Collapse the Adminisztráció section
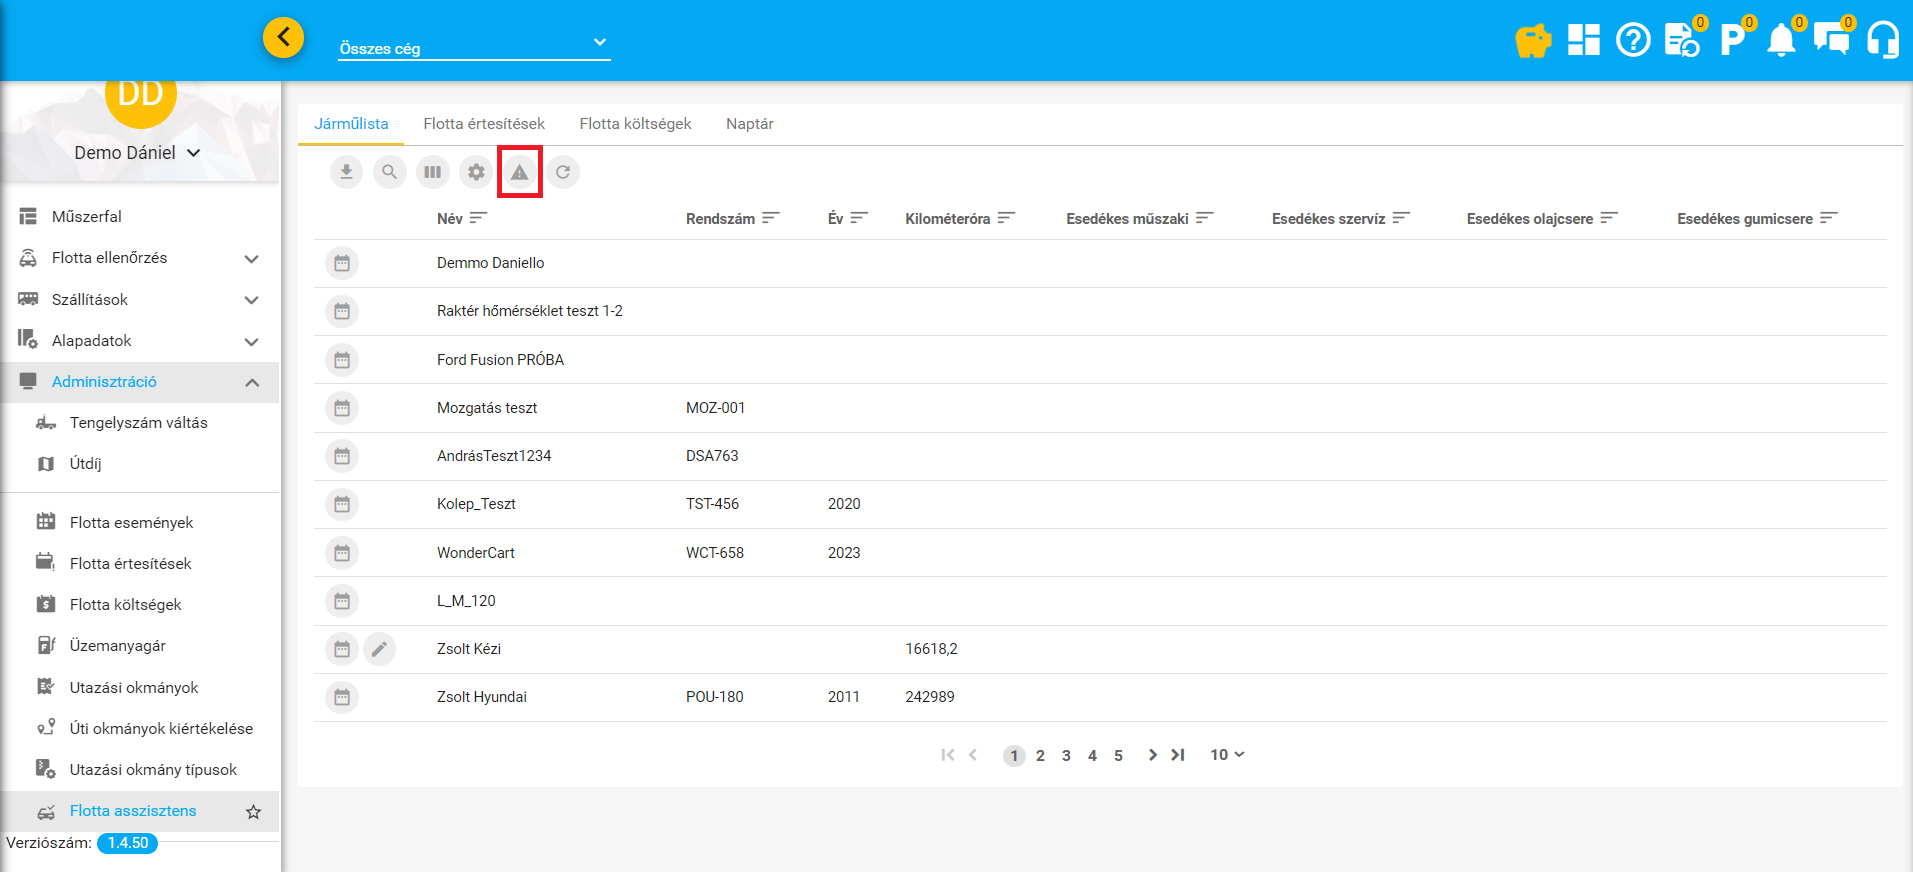This screenshot has height=872, width=1913. pyautogui.click(x=252, y=382)
